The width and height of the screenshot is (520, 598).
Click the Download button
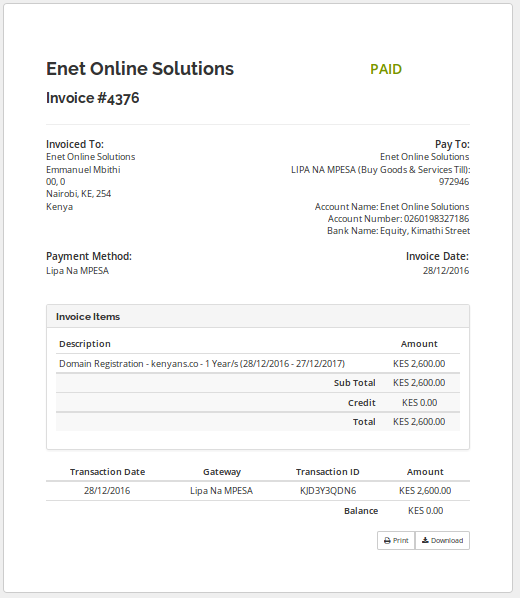click(442, 540)
